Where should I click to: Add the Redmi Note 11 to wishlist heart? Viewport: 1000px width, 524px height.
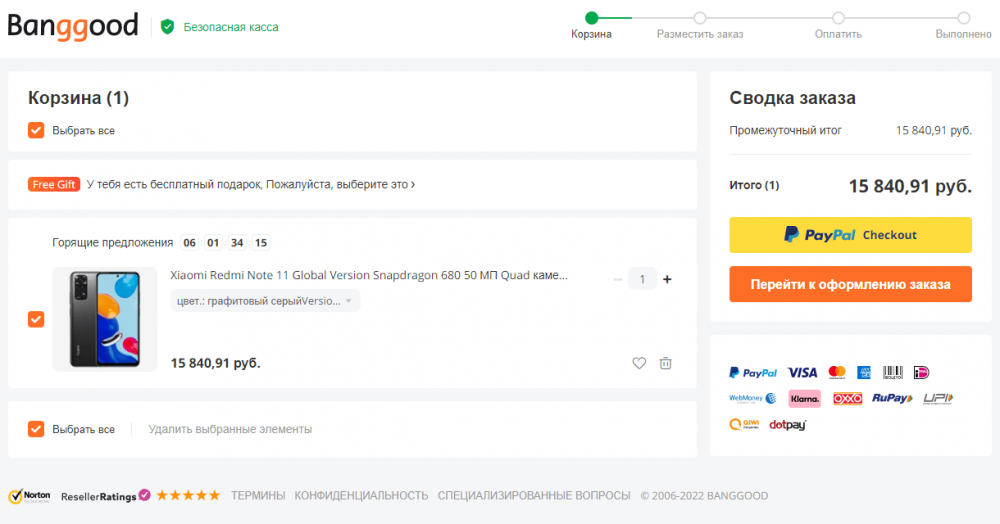coord(639,363)
